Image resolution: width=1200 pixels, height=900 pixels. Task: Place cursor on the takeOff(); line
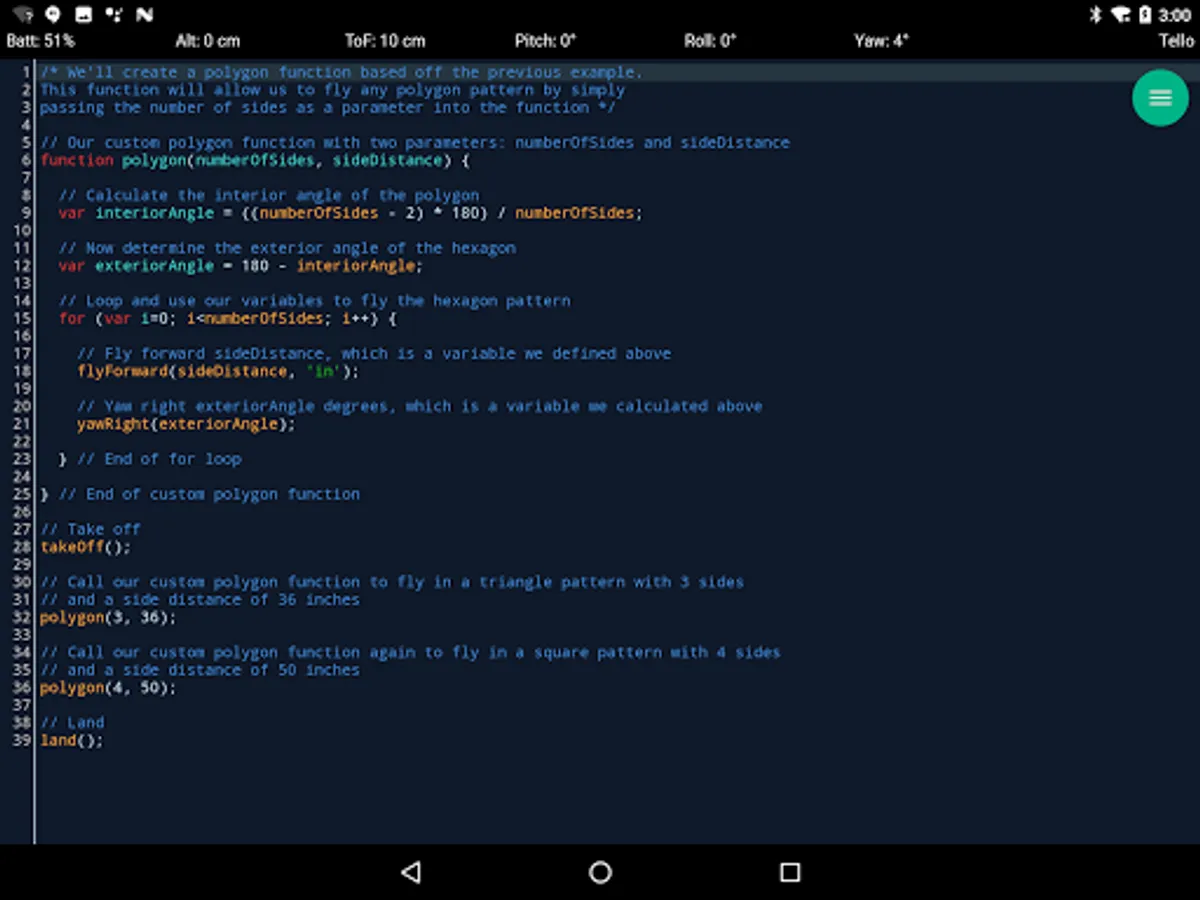(85, 547)
